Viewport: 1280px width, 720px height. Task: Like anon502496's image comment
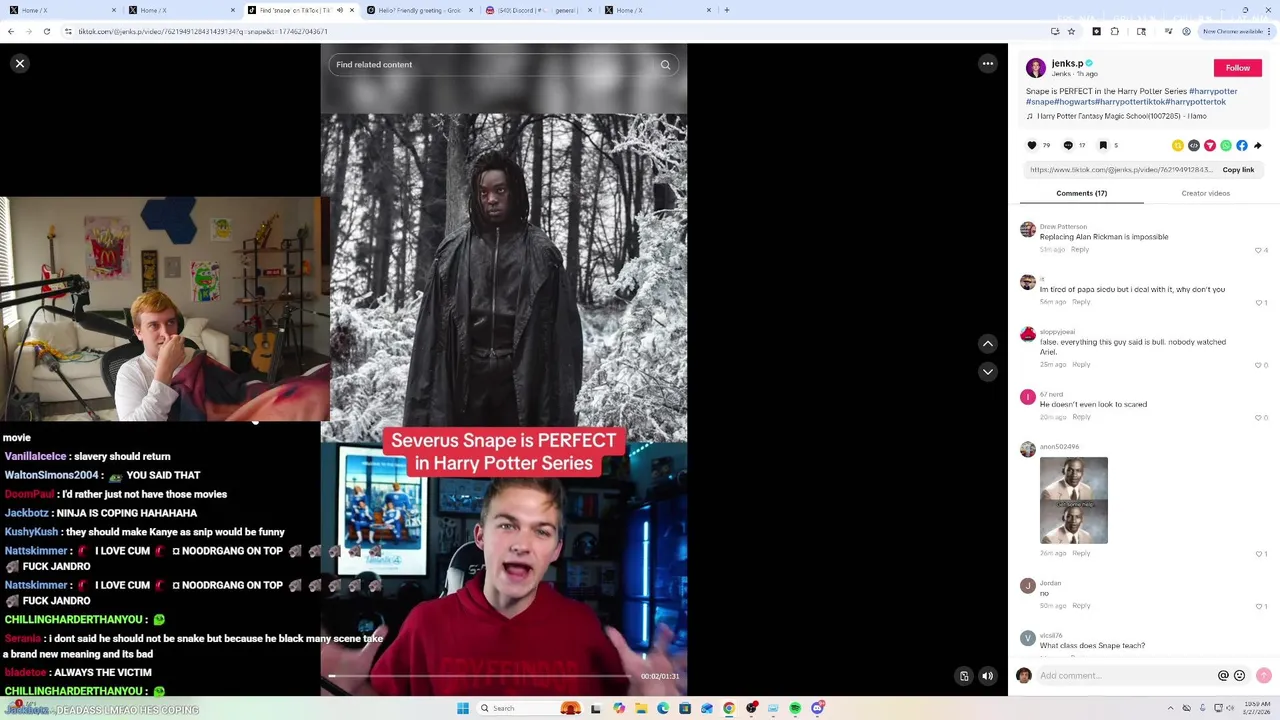click(1258, 553)
